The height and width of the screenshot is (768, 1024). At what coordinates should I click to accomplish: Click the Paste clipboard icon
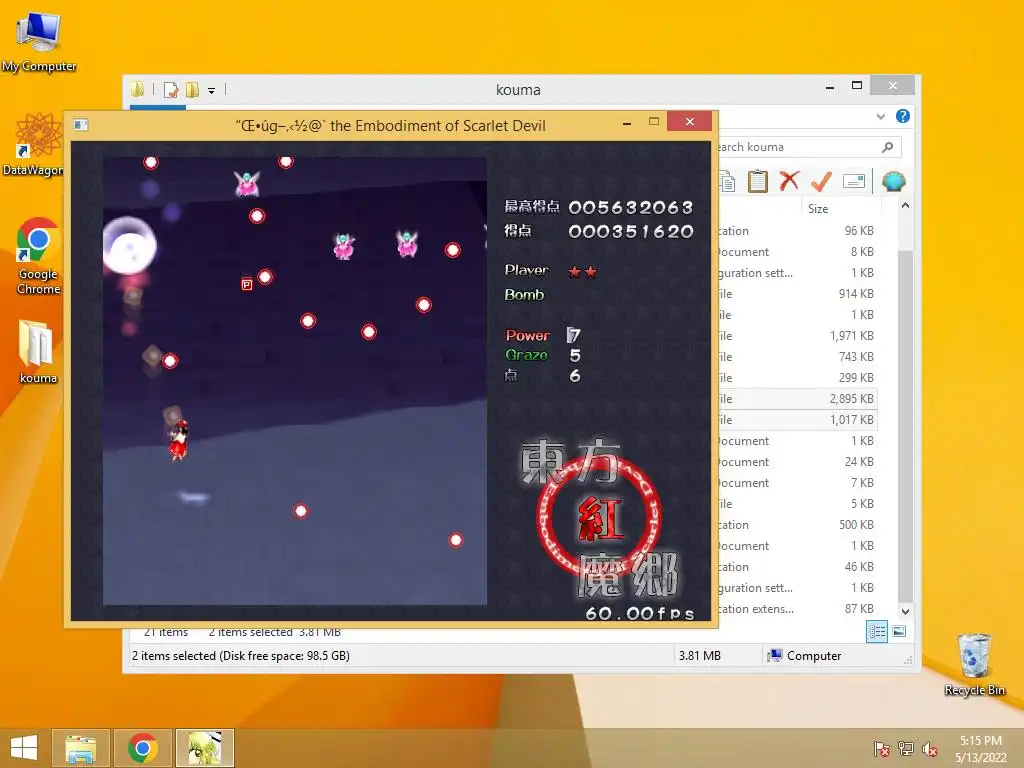pyautogui.click(x=758, y=181)
